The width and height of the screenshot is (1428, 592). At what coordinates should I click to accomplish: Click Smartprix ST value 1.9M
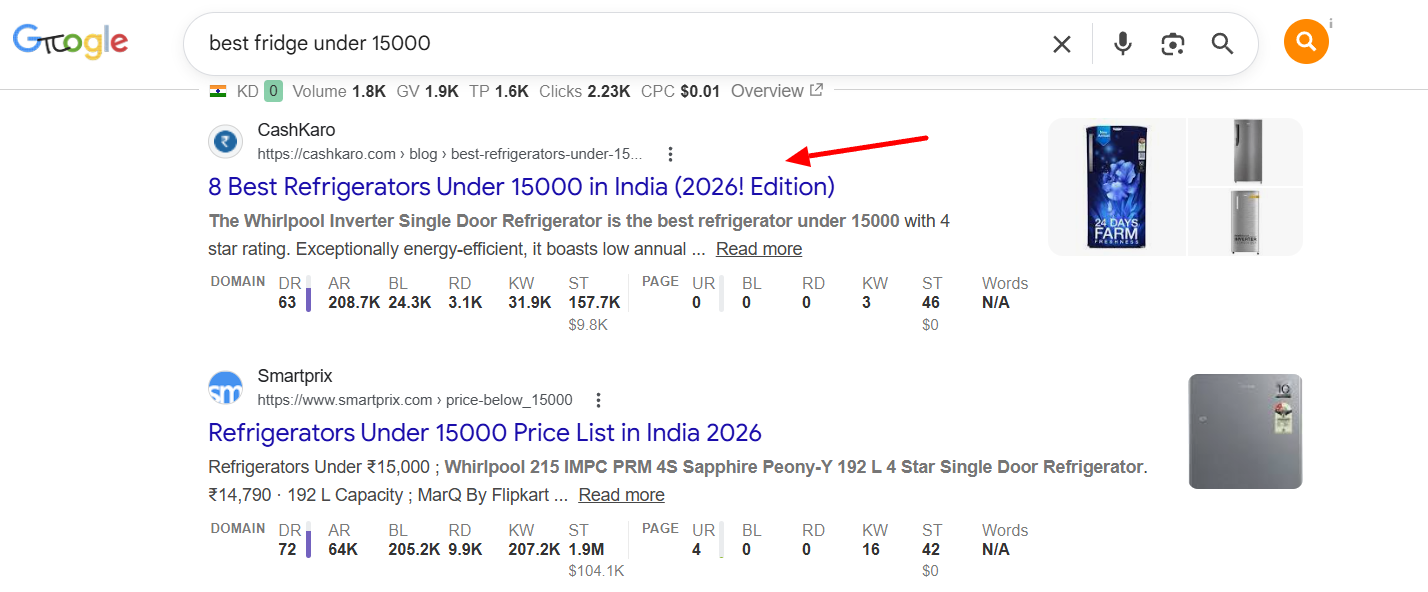click(586, 549)
